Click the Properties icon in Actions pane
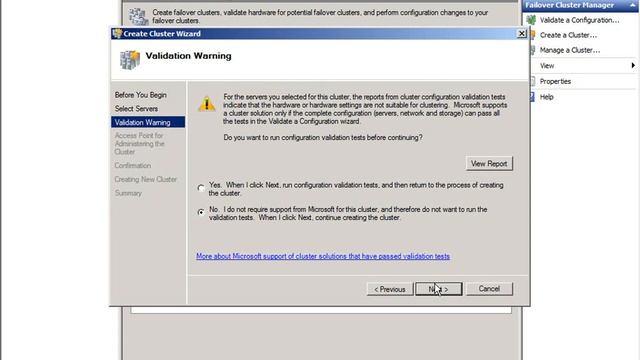Image resolution: width=640 pixels, height=360 pixels. [x=532, y=81]
